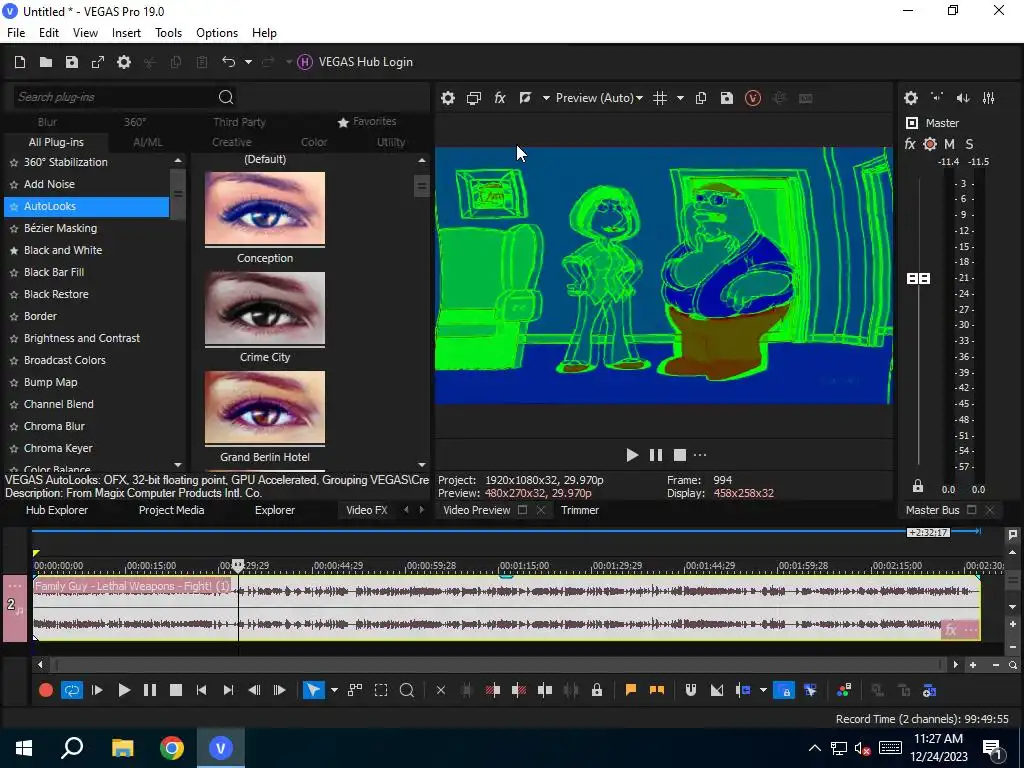Viewport: 1024px width, 768px height.
Task: Open event FX on audio clip
Action: (x=951, y=630)
